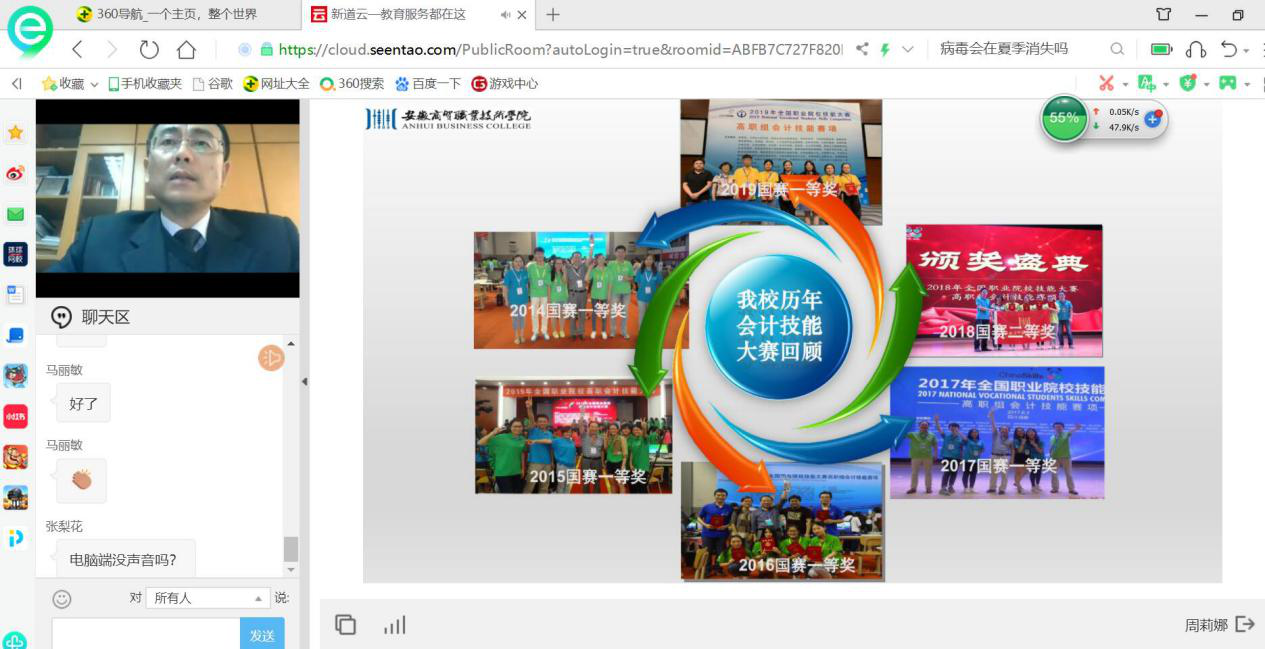Click the headphones icon in browser toolbar
The height and width of the screenshot is (649, 1265).
[x=1196, y=49]
